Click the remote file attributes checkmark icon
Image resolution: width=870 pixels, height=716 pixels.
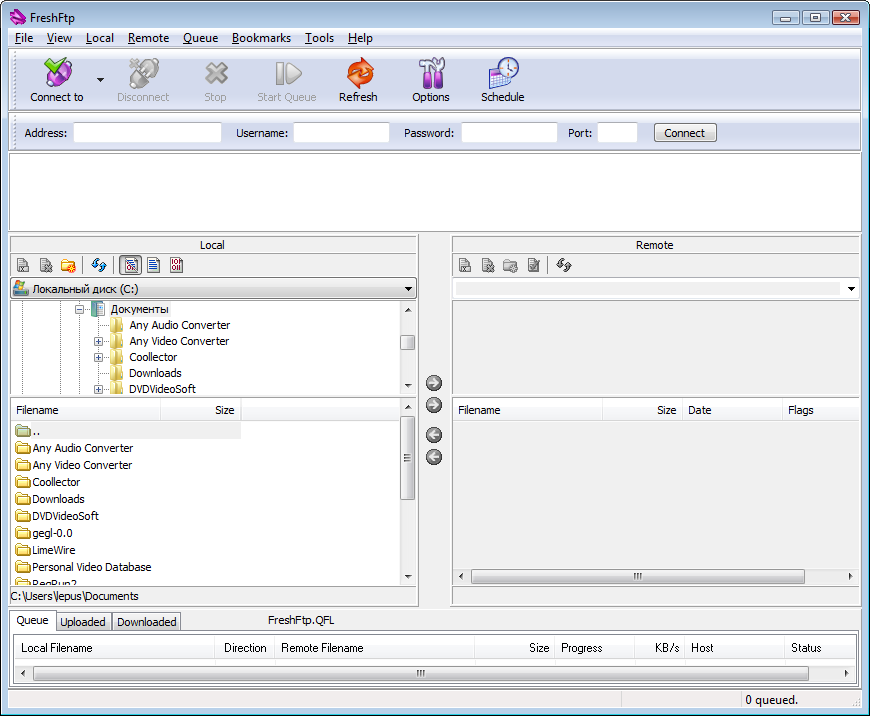point(534,265)
